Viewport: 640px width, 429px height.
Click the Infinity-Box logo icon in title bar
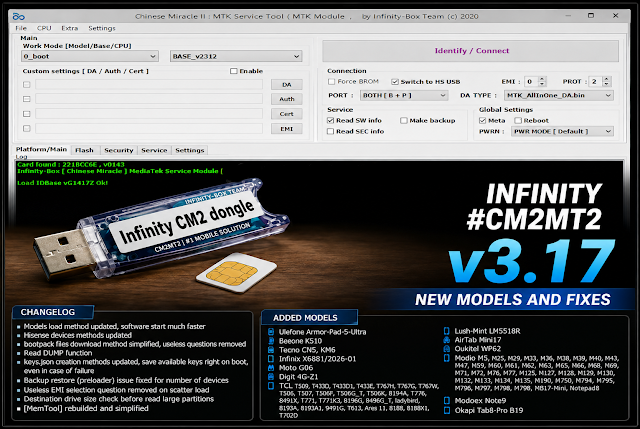[19, 16]
